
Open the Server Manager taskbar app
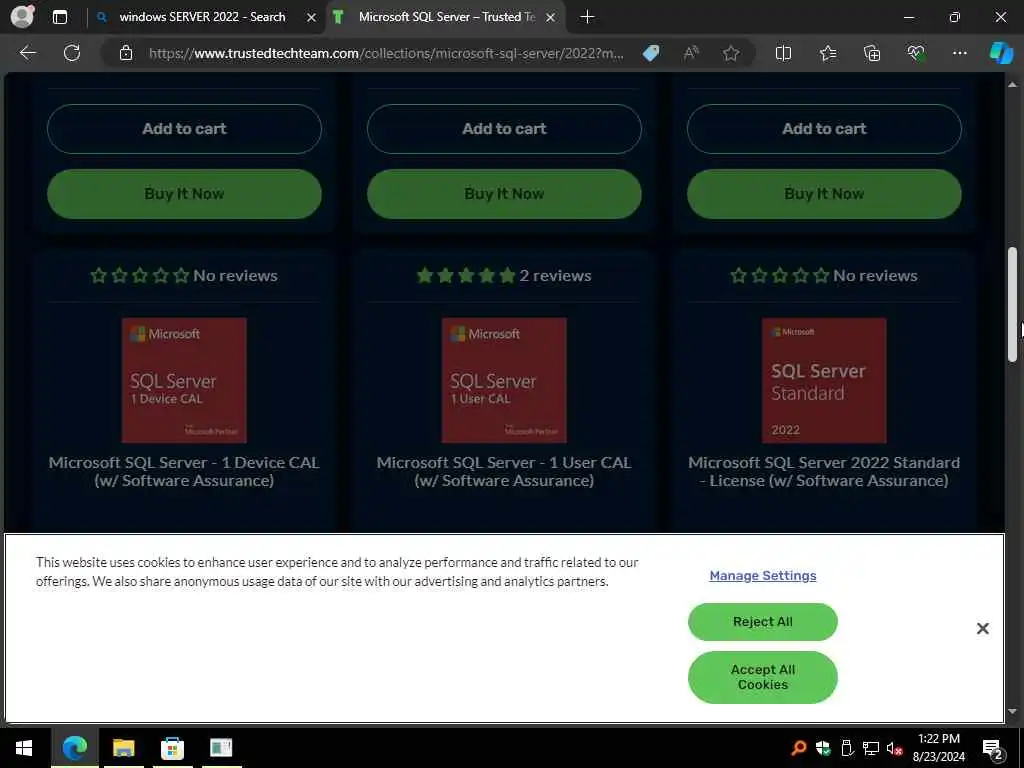coord(221,748)
